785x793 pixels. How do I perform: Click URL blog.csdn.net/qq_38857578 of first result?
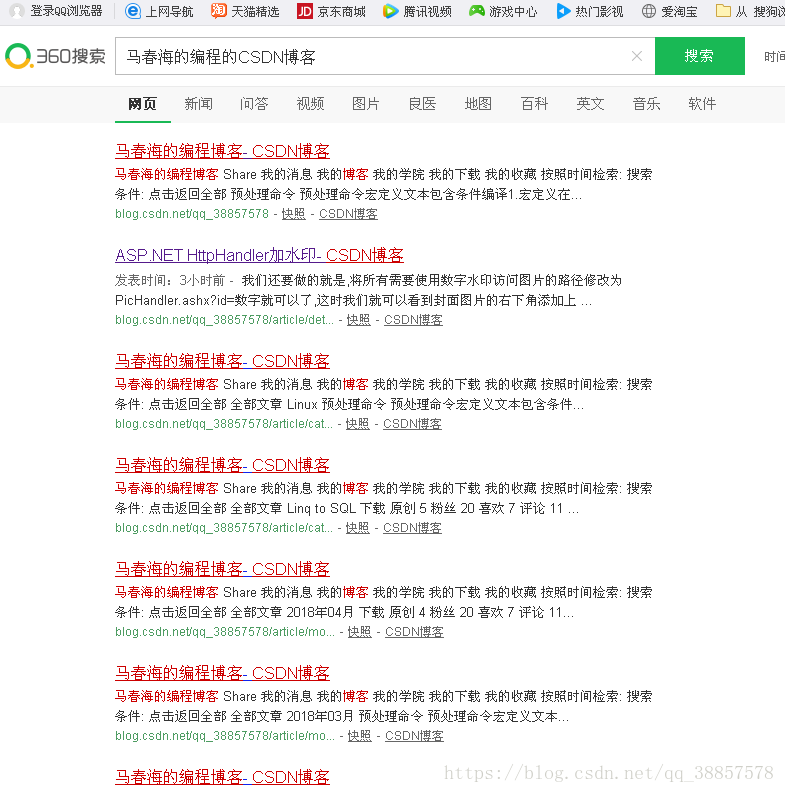[x=192, y=214]
